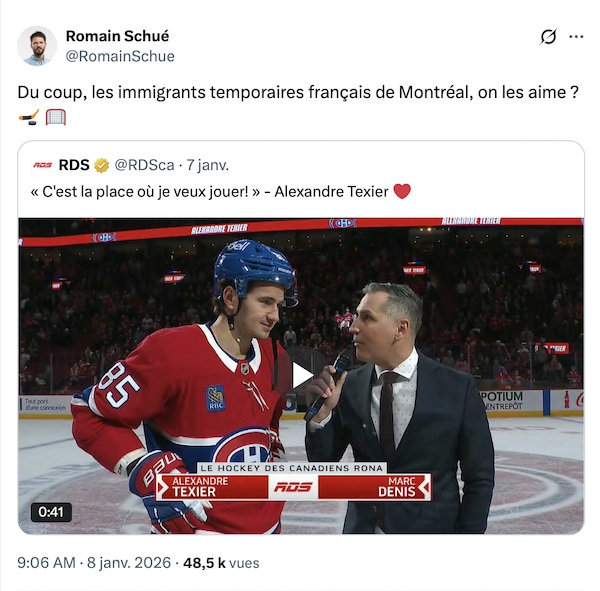The width and height of the screenshot is (600, 591).
Task: Click the 0:41 video duration badge
Action: pos(48,512)
